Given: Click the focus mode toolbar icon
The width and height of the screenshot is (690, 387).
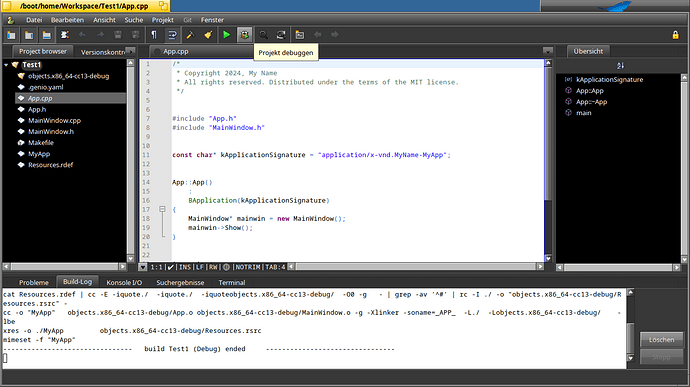Looking at the screenshot, I should point(65,35).
